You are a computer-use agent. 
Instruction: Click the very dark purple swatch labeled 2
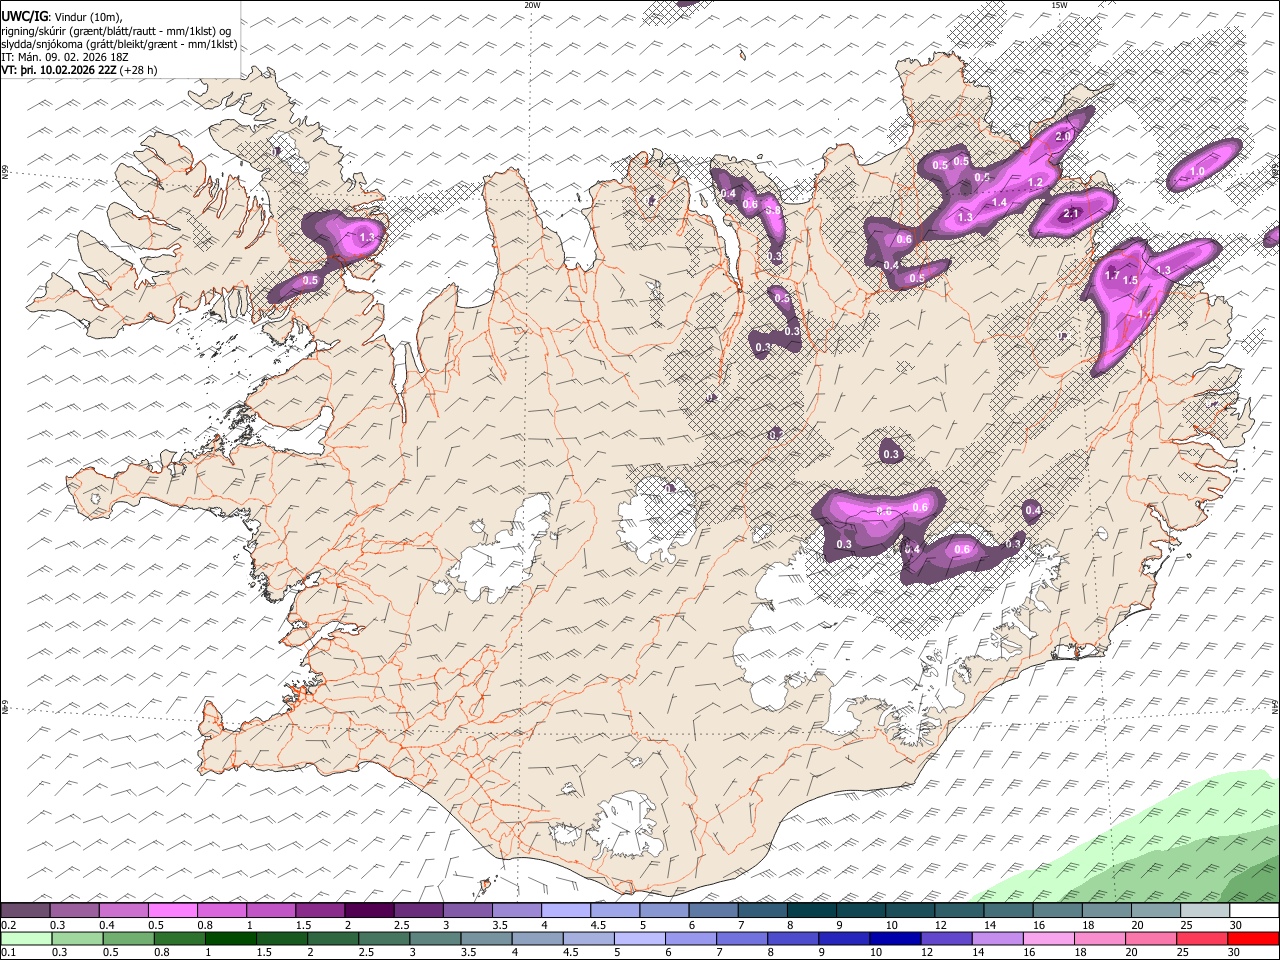point(368,911)
